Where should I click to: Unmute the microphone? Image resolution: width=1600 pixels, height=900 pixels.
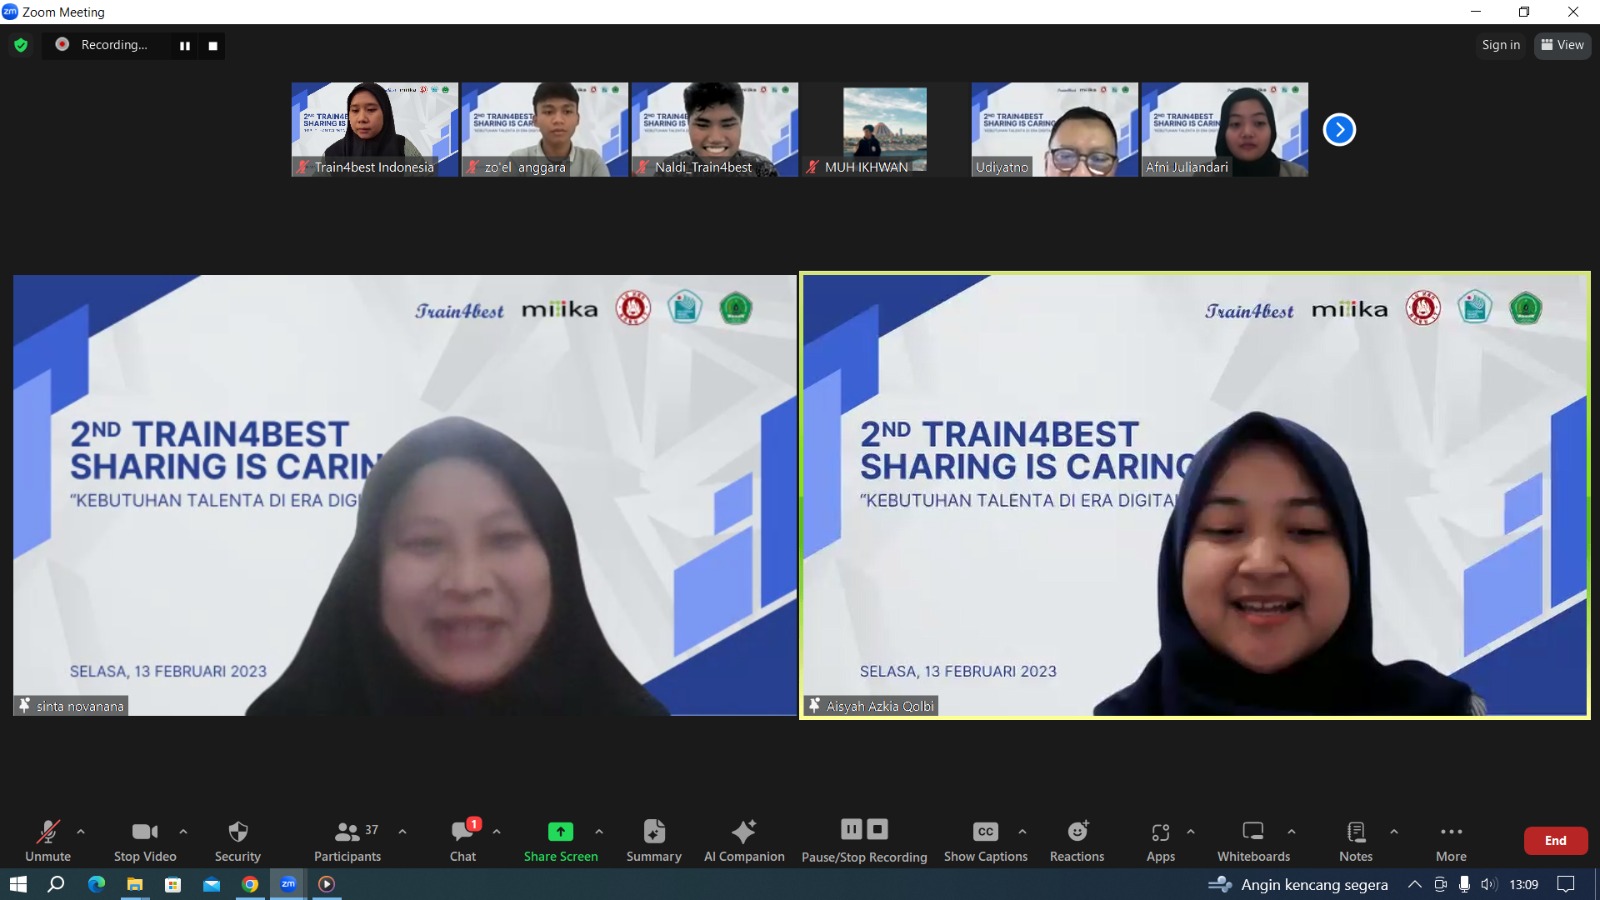[48, 840]
